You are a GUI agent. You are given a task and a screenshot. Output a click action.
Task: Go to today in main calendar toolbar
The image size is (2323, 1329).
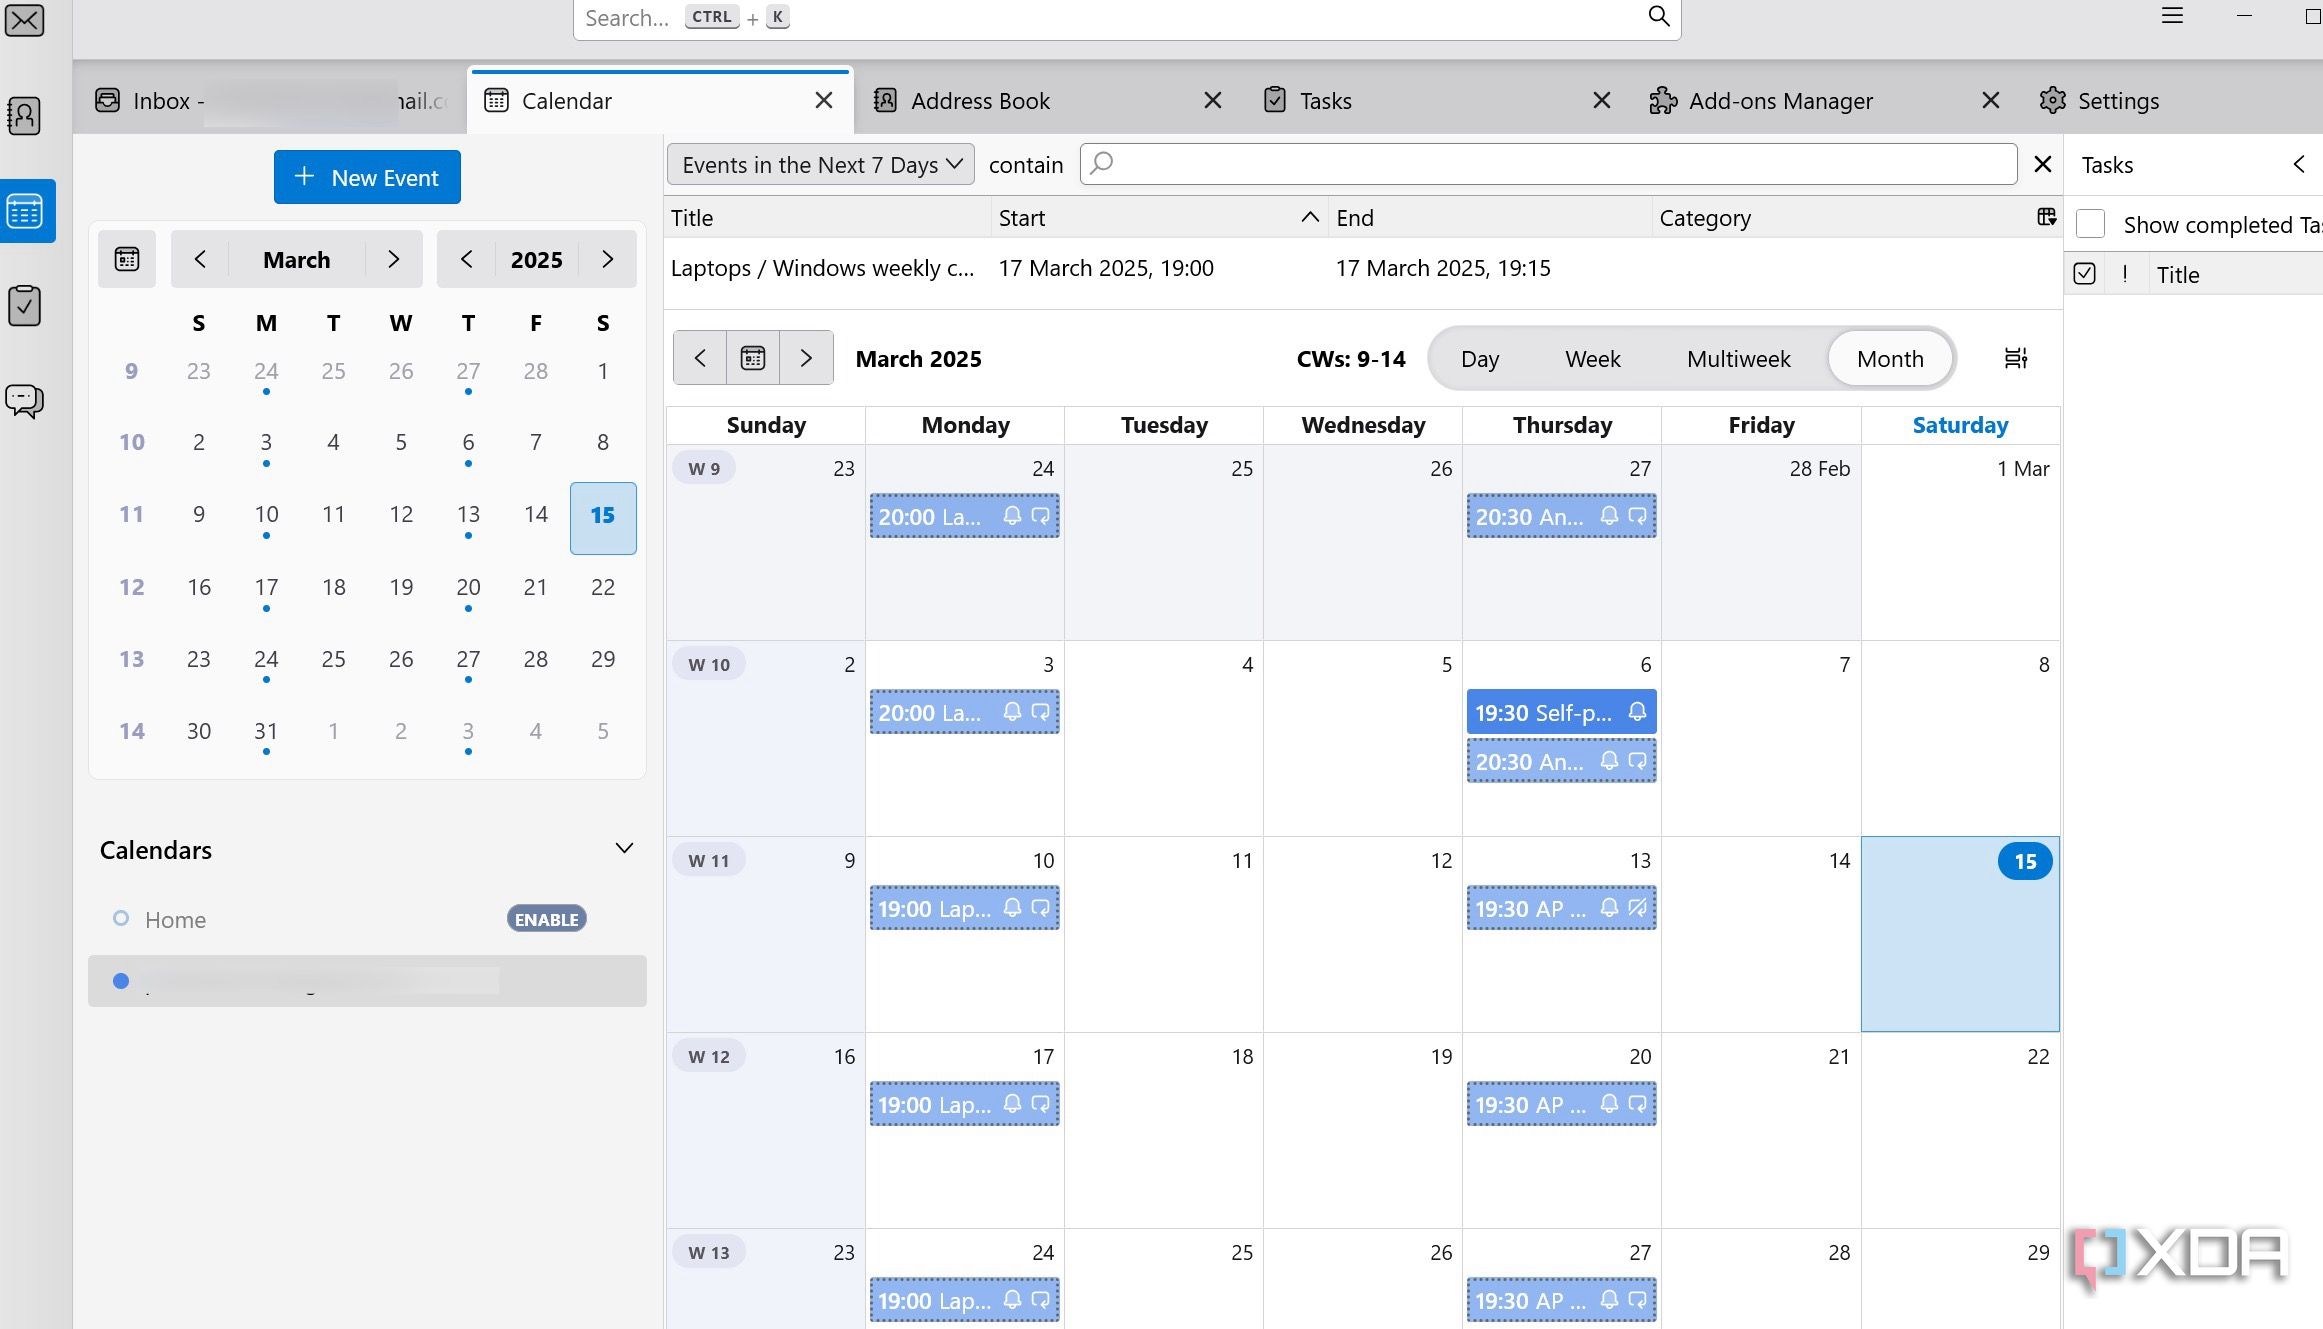click(x=753, y=358)
